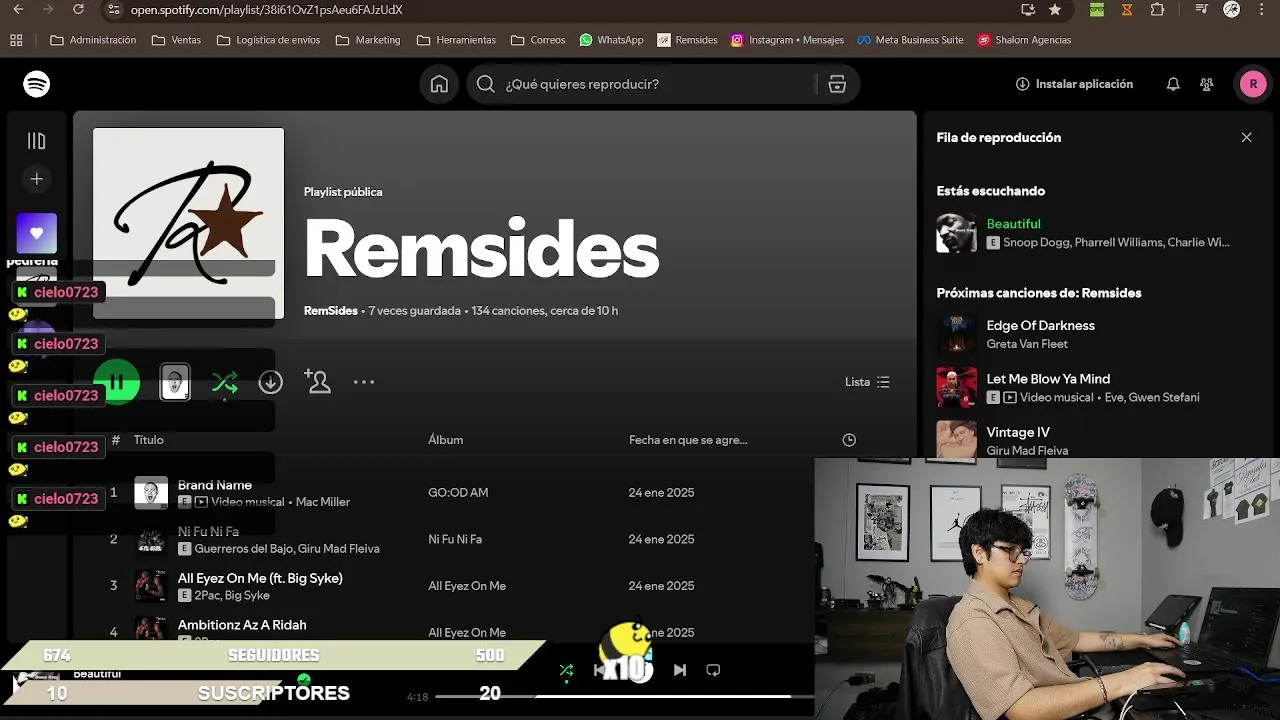
Task: Sort by Fecha en que se agregó column
Action: tap(688, 440)
